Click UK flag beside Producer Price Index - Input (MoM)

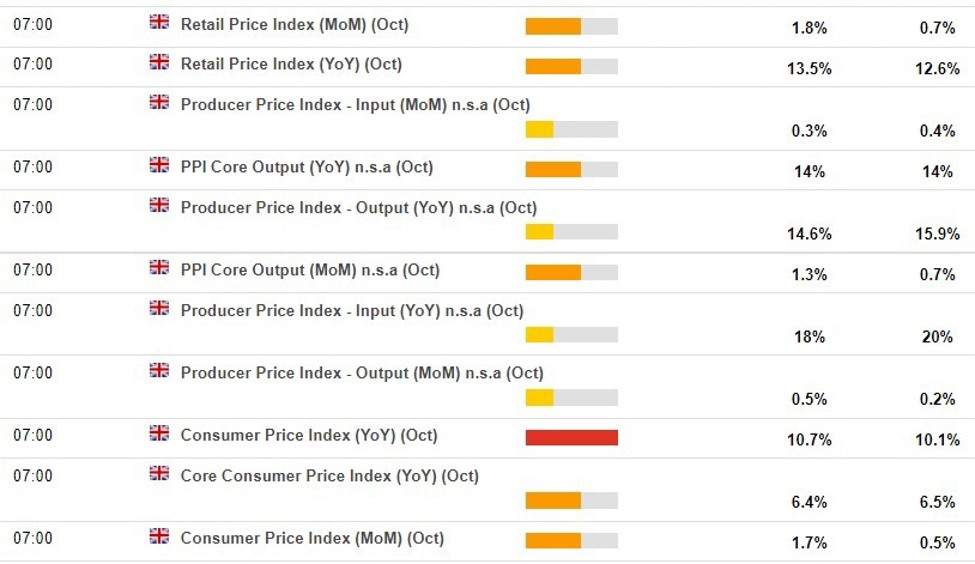point(159,103)
